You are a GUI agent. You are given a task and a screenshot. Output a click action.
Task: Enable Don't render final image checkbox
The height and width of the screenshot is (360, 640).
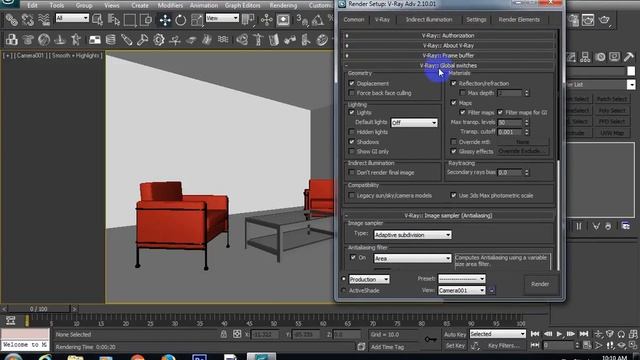351,173
